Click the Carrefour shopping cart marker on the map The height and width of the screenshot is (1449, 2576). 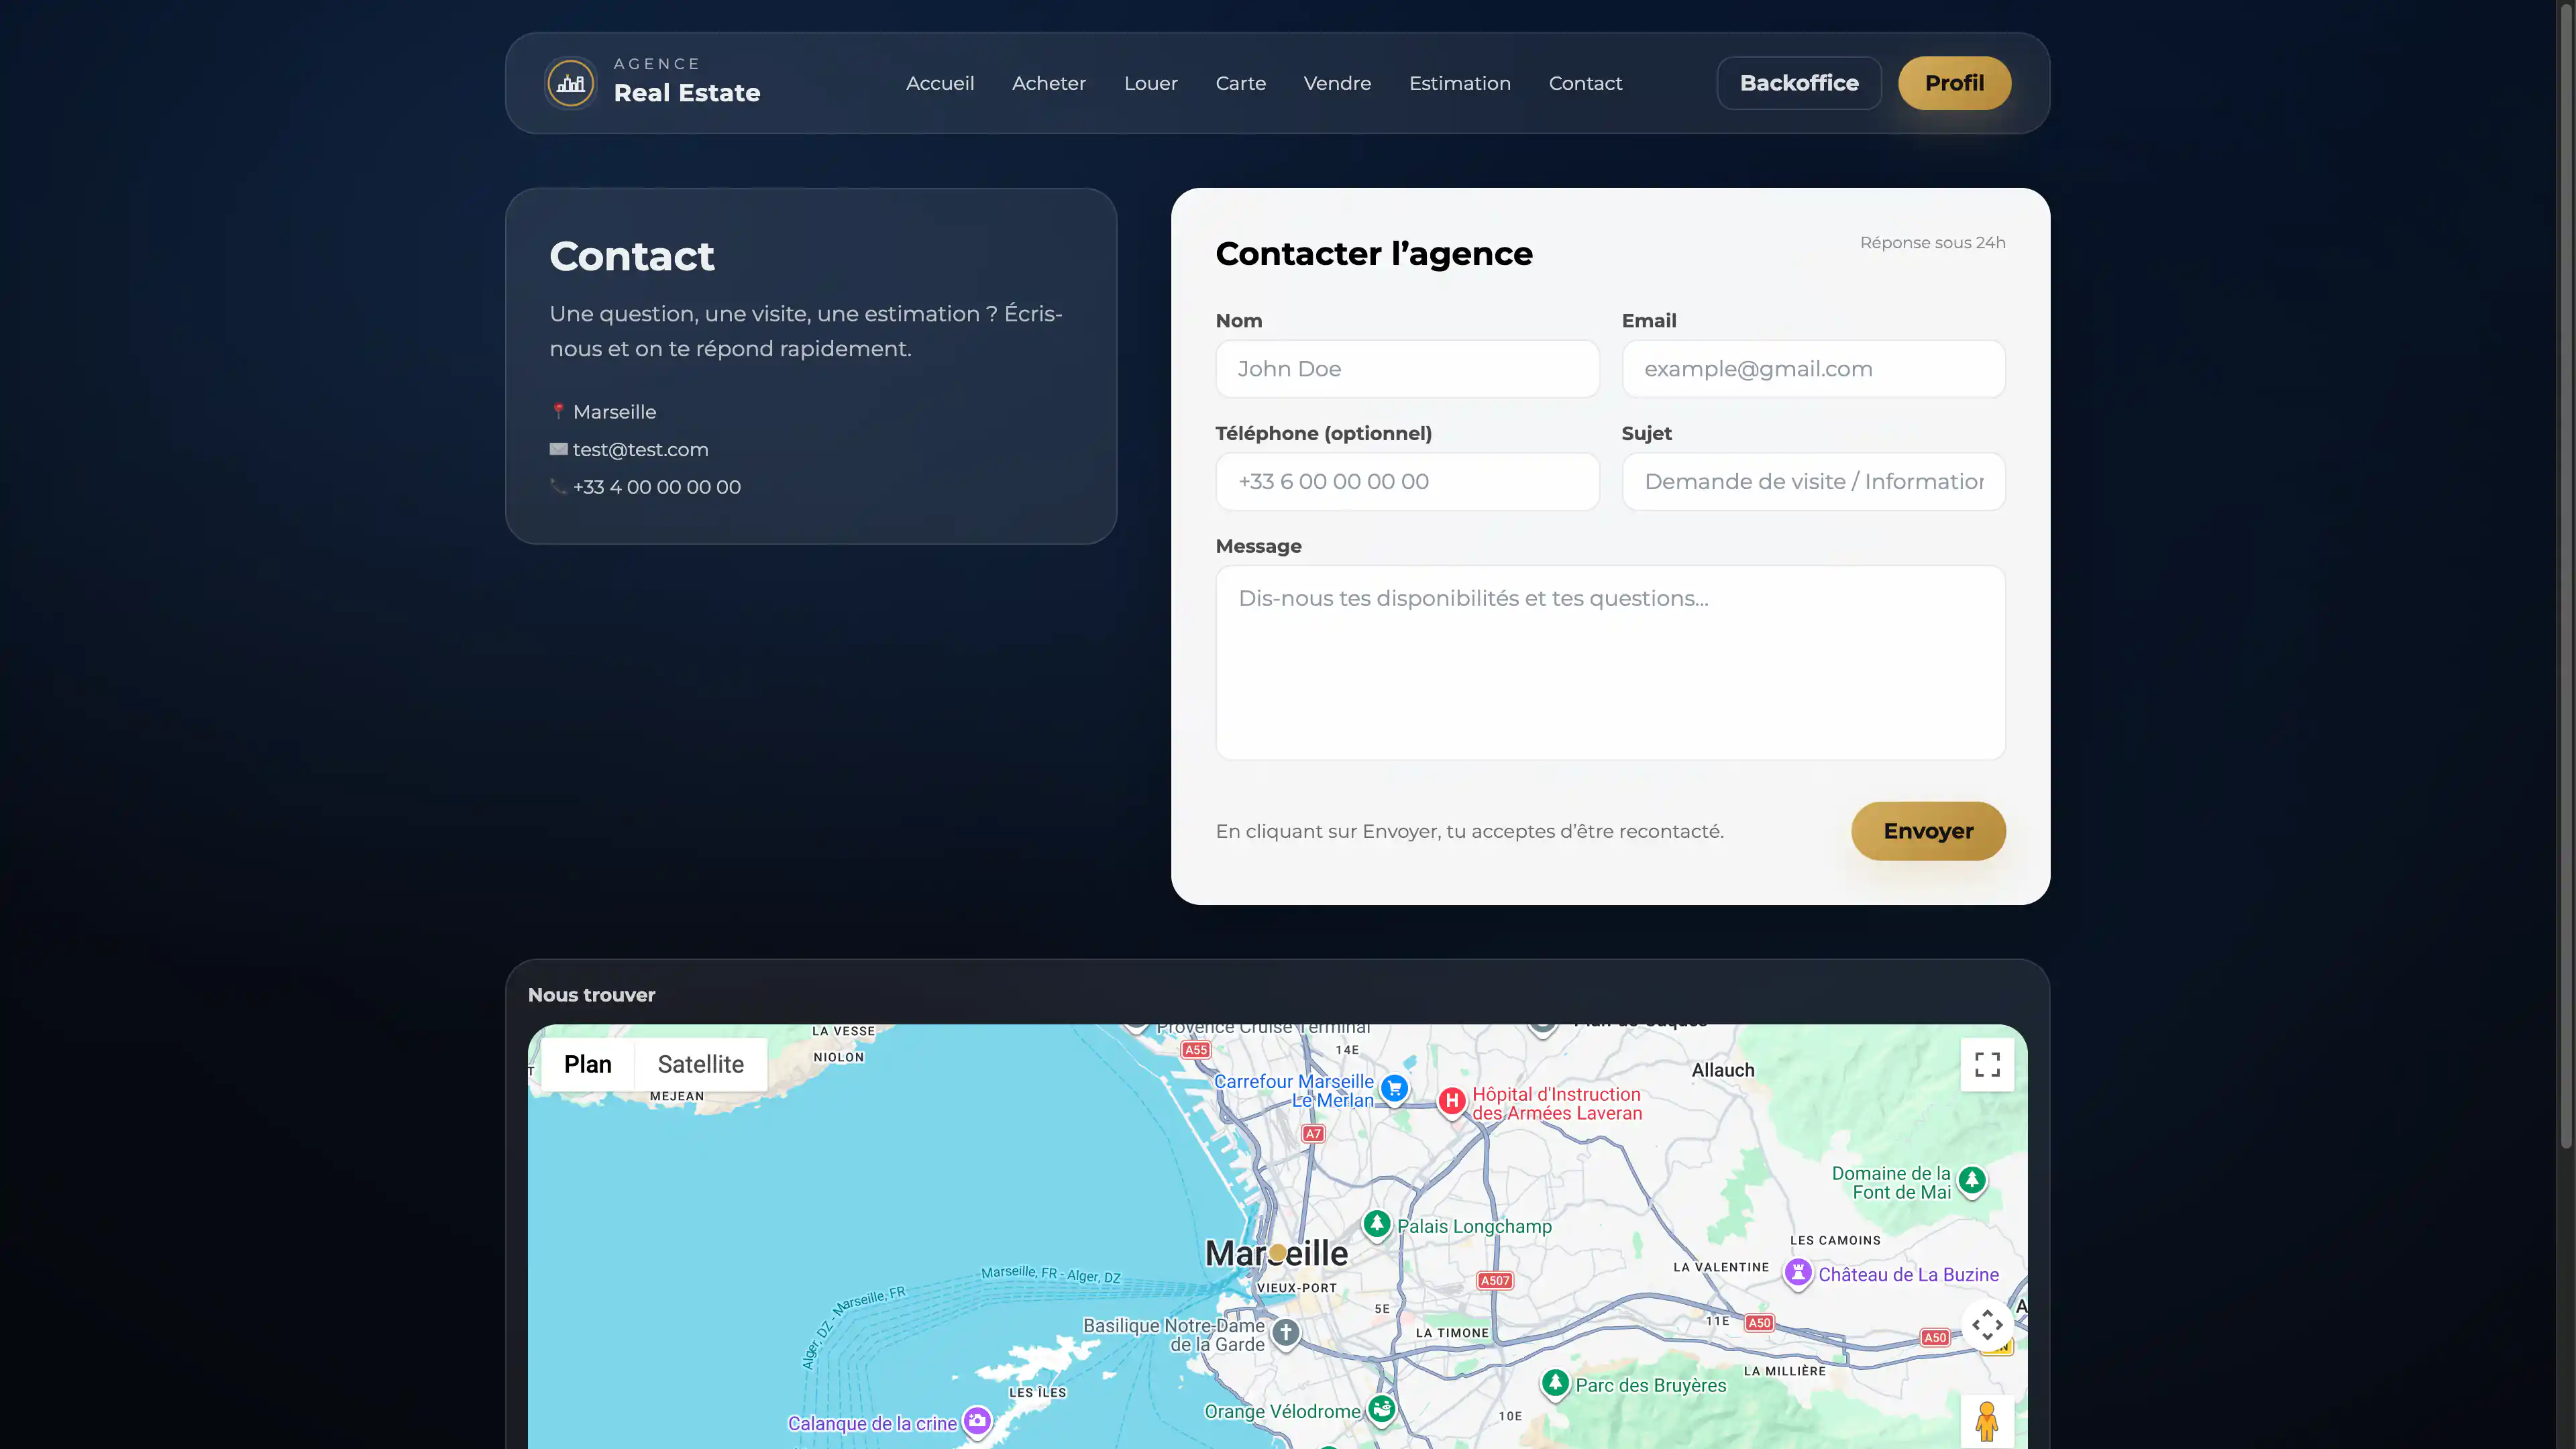tap(1393, 1090)
